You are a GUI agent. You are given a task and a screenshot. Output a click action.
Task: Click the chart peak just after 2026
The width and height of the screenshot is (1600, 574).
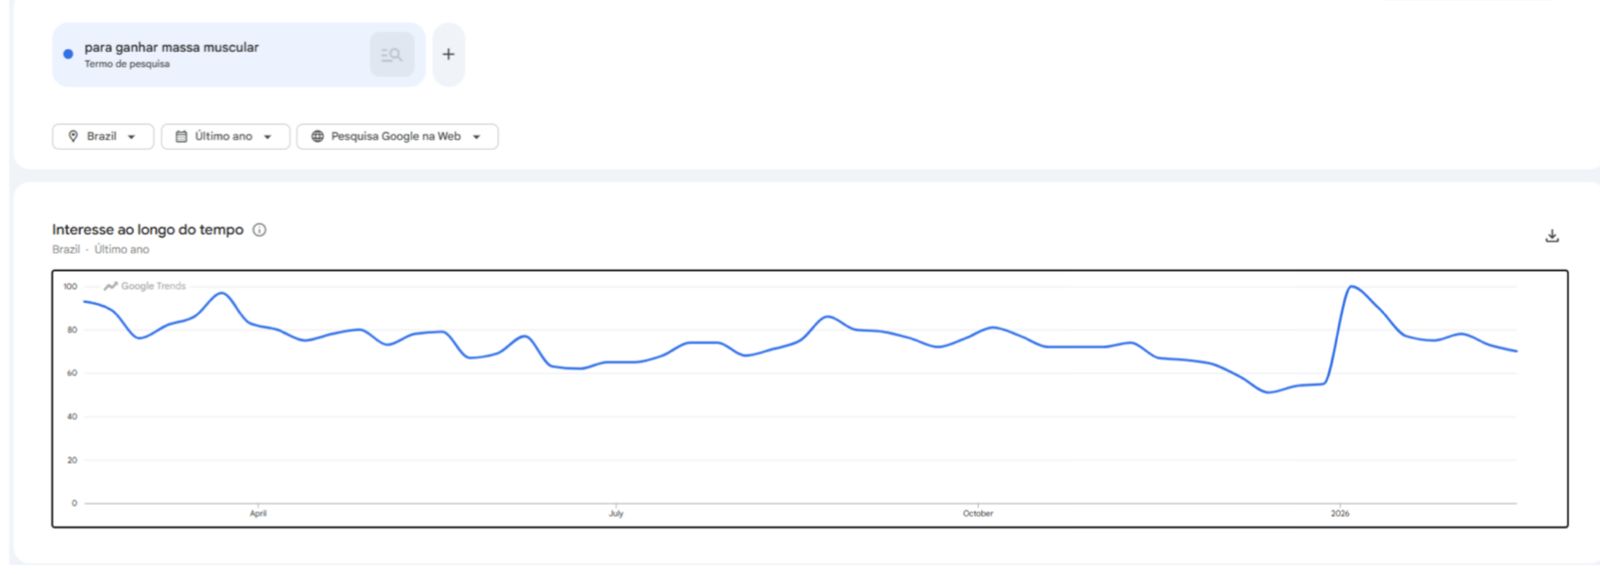[1351, 287]
